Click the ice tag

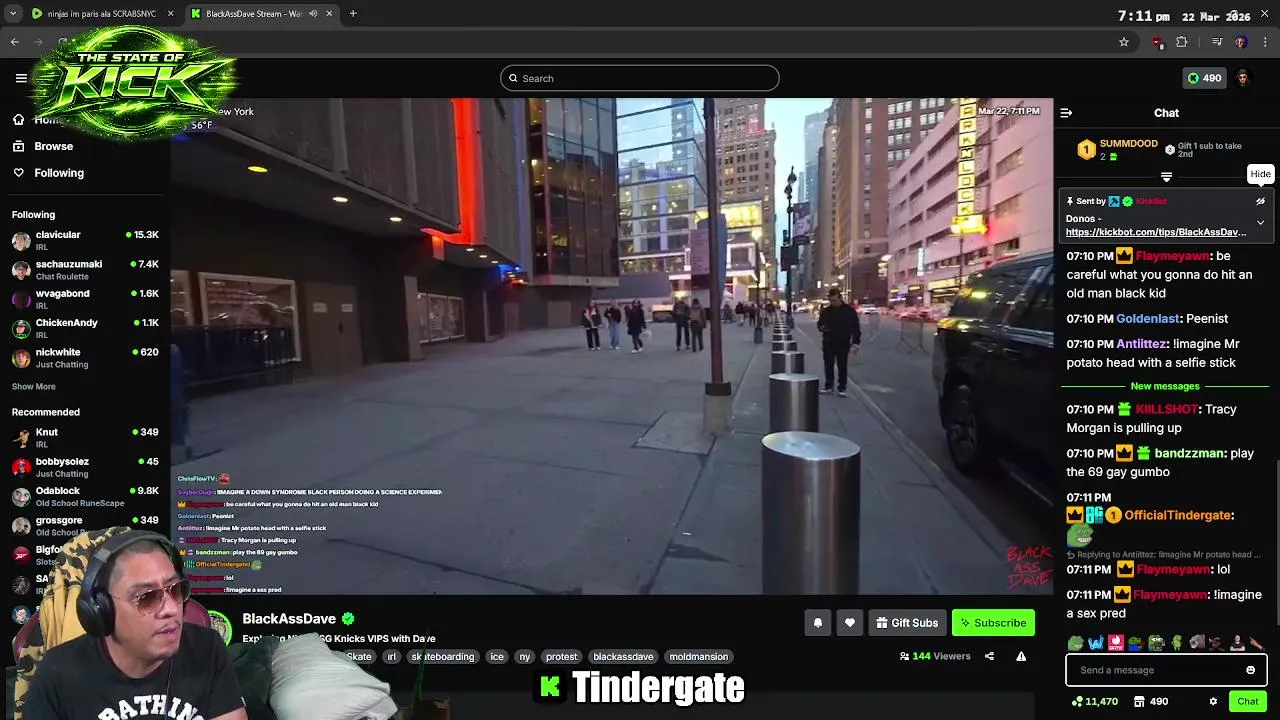(496, 657)
